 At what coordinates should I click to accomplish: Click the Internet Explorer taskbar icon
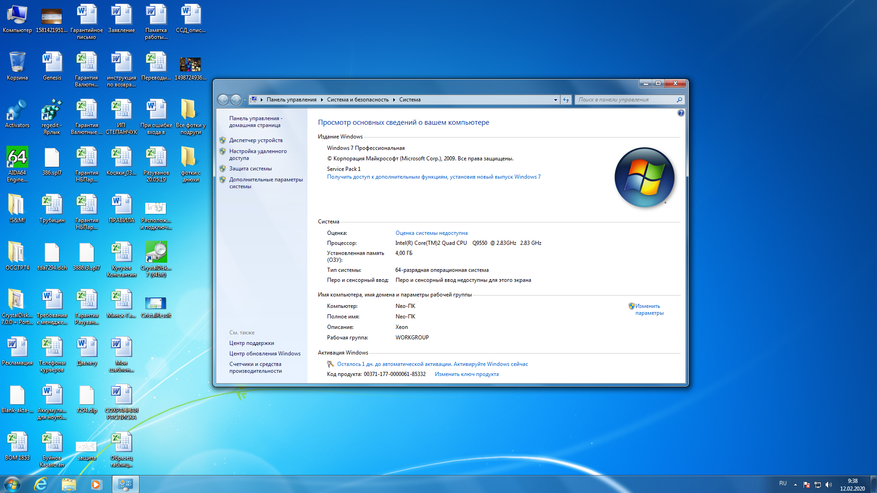tap(41, 484)
